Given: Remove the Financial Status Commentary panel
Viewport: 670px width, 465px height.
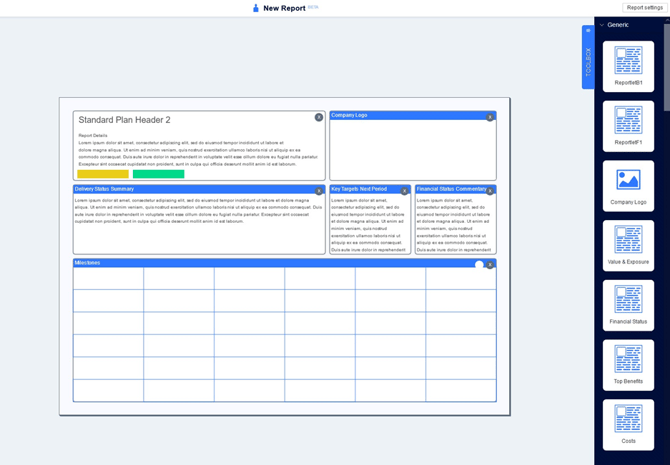Looking at the screenshot, I should coord(490,191).
